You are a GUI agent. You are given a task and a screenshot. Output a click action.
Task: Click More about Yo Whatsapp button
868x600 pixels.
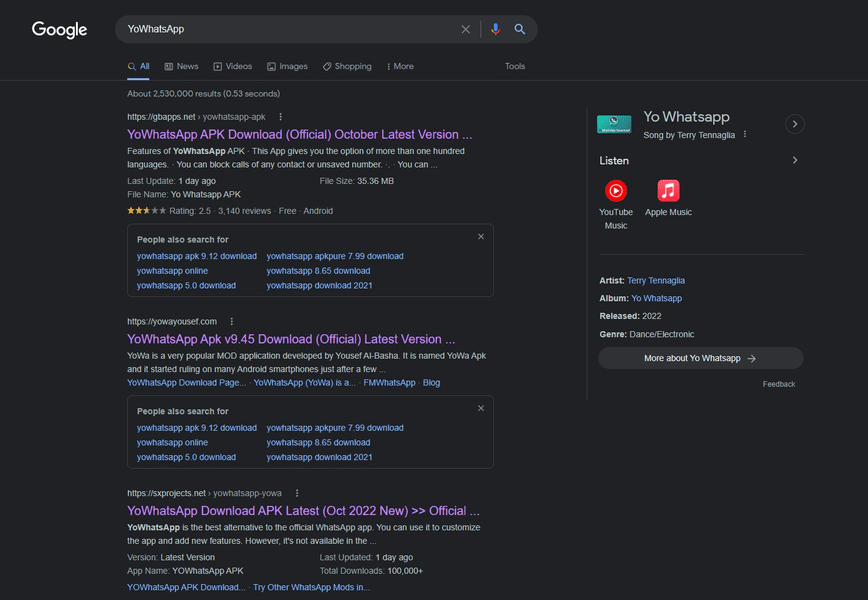[701, 358]
